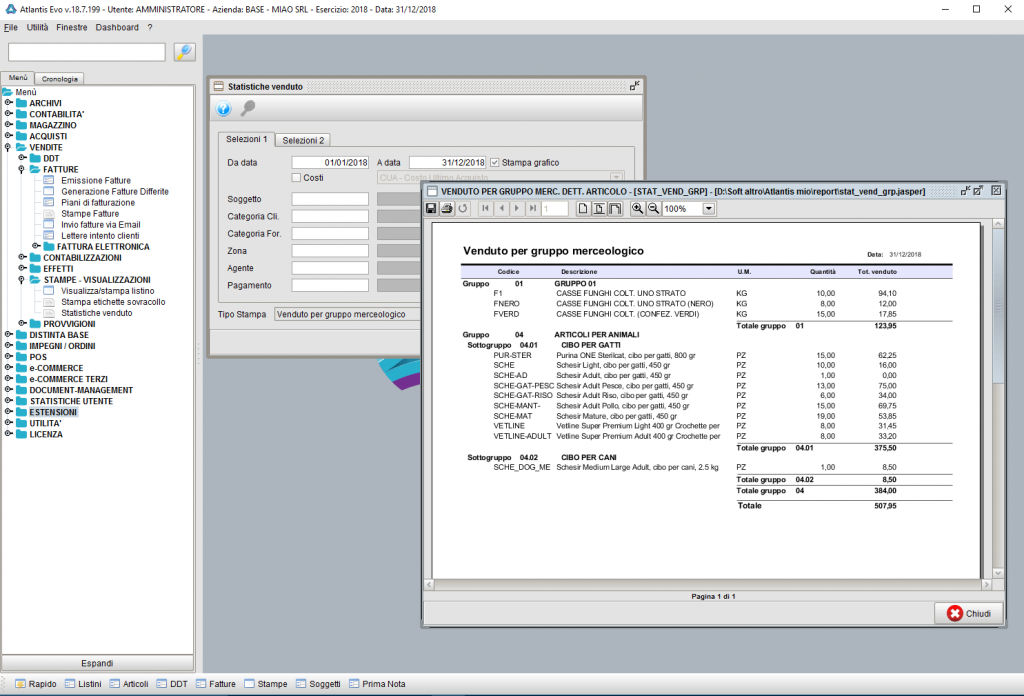
Task: Uncheck the Stampa grafico checkbox
Action: click(495, 162)
